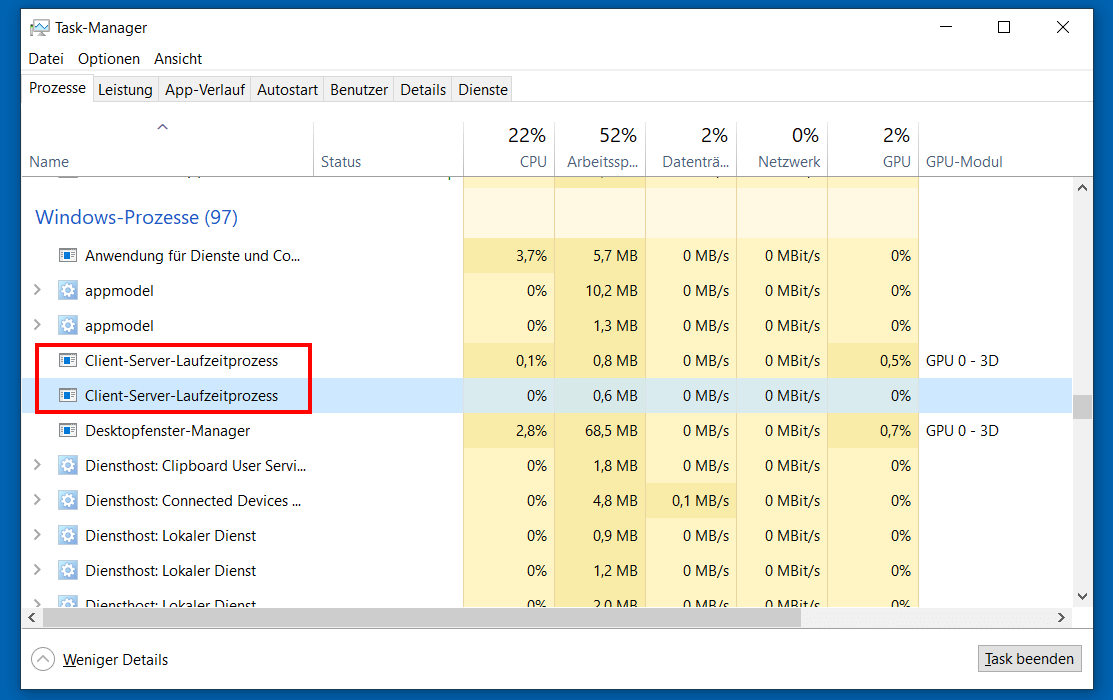Screen dimensions: 1113x700
Task: Switch to the Details tab
Action: (423, 90)
